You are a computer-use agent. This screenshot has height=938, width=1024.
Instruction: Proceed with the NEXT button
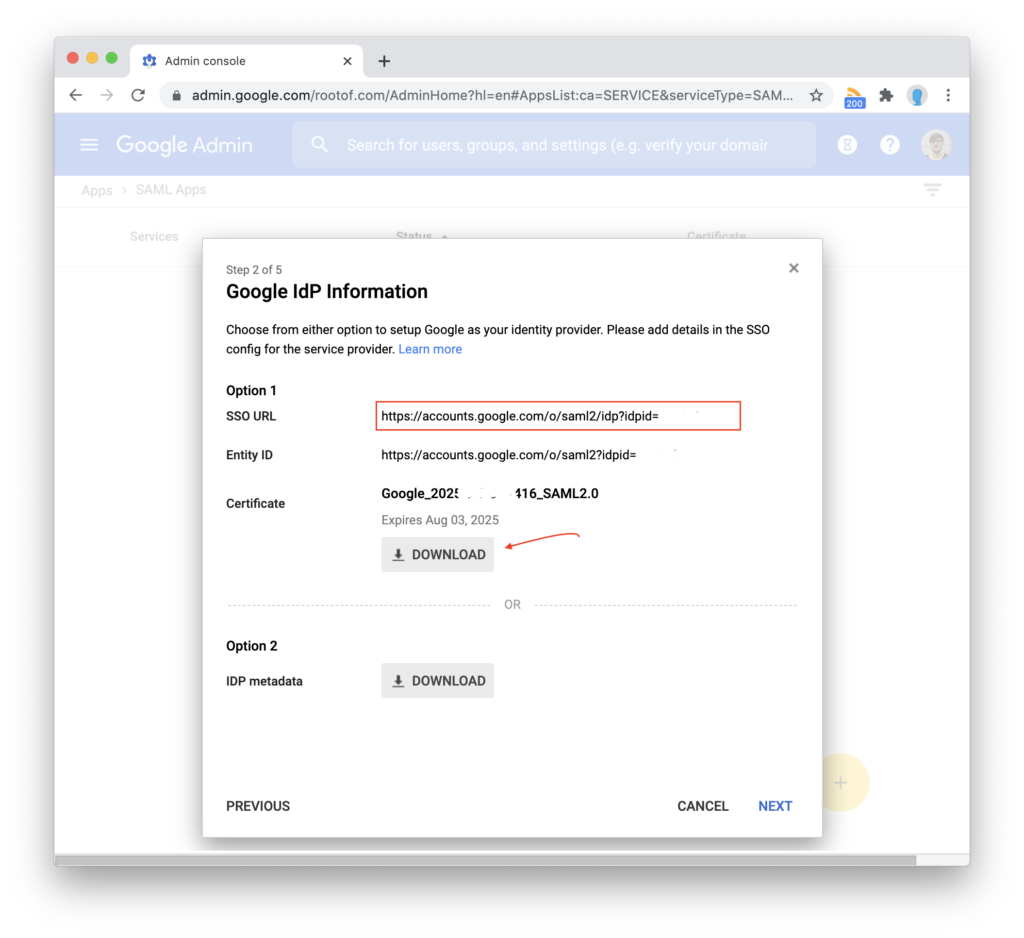pos(775,806)
